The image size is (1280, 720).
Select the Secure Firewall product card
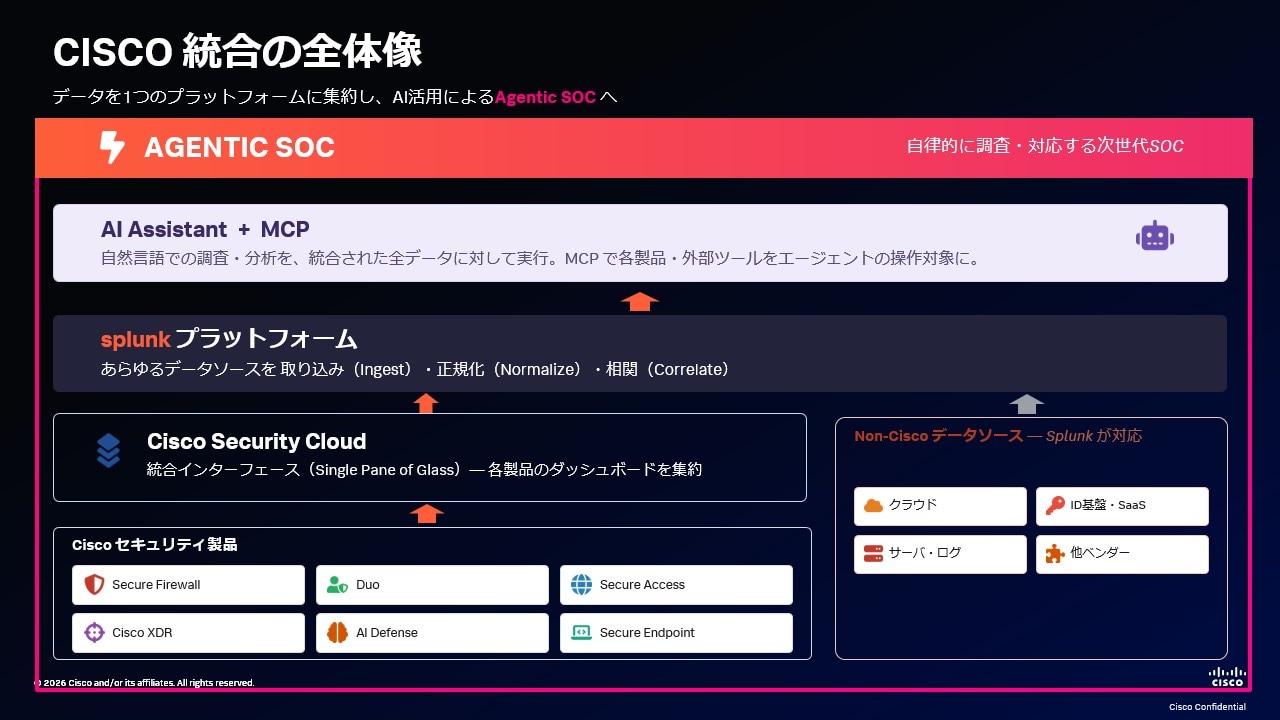point(188,585)
